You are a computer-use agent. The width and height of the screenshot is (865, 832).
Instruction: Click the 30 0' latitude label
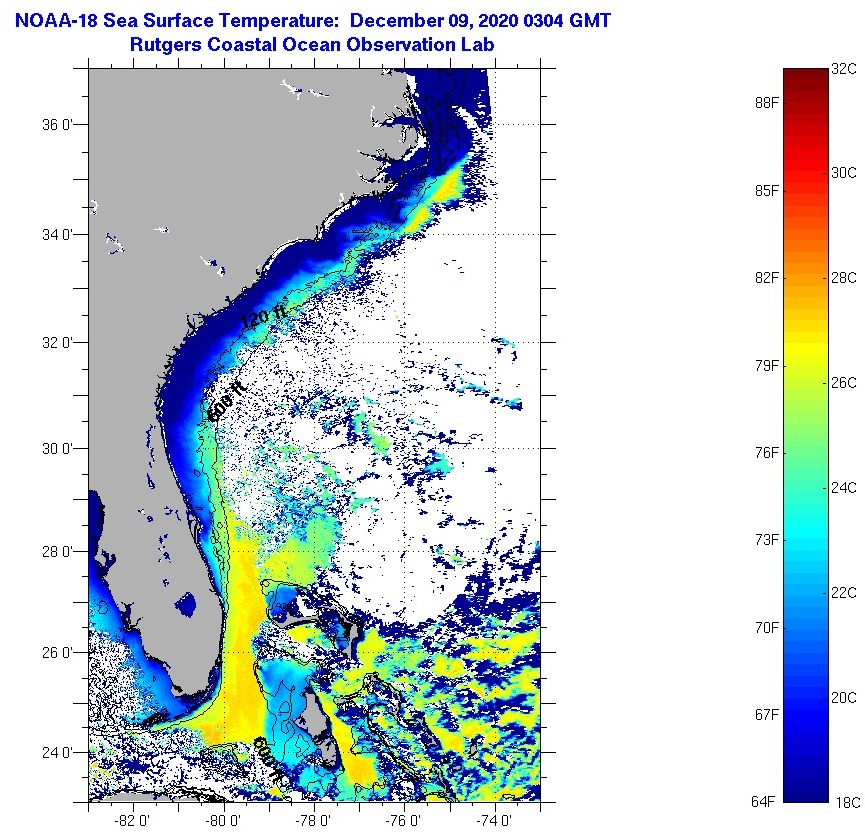tap(57, 449)
